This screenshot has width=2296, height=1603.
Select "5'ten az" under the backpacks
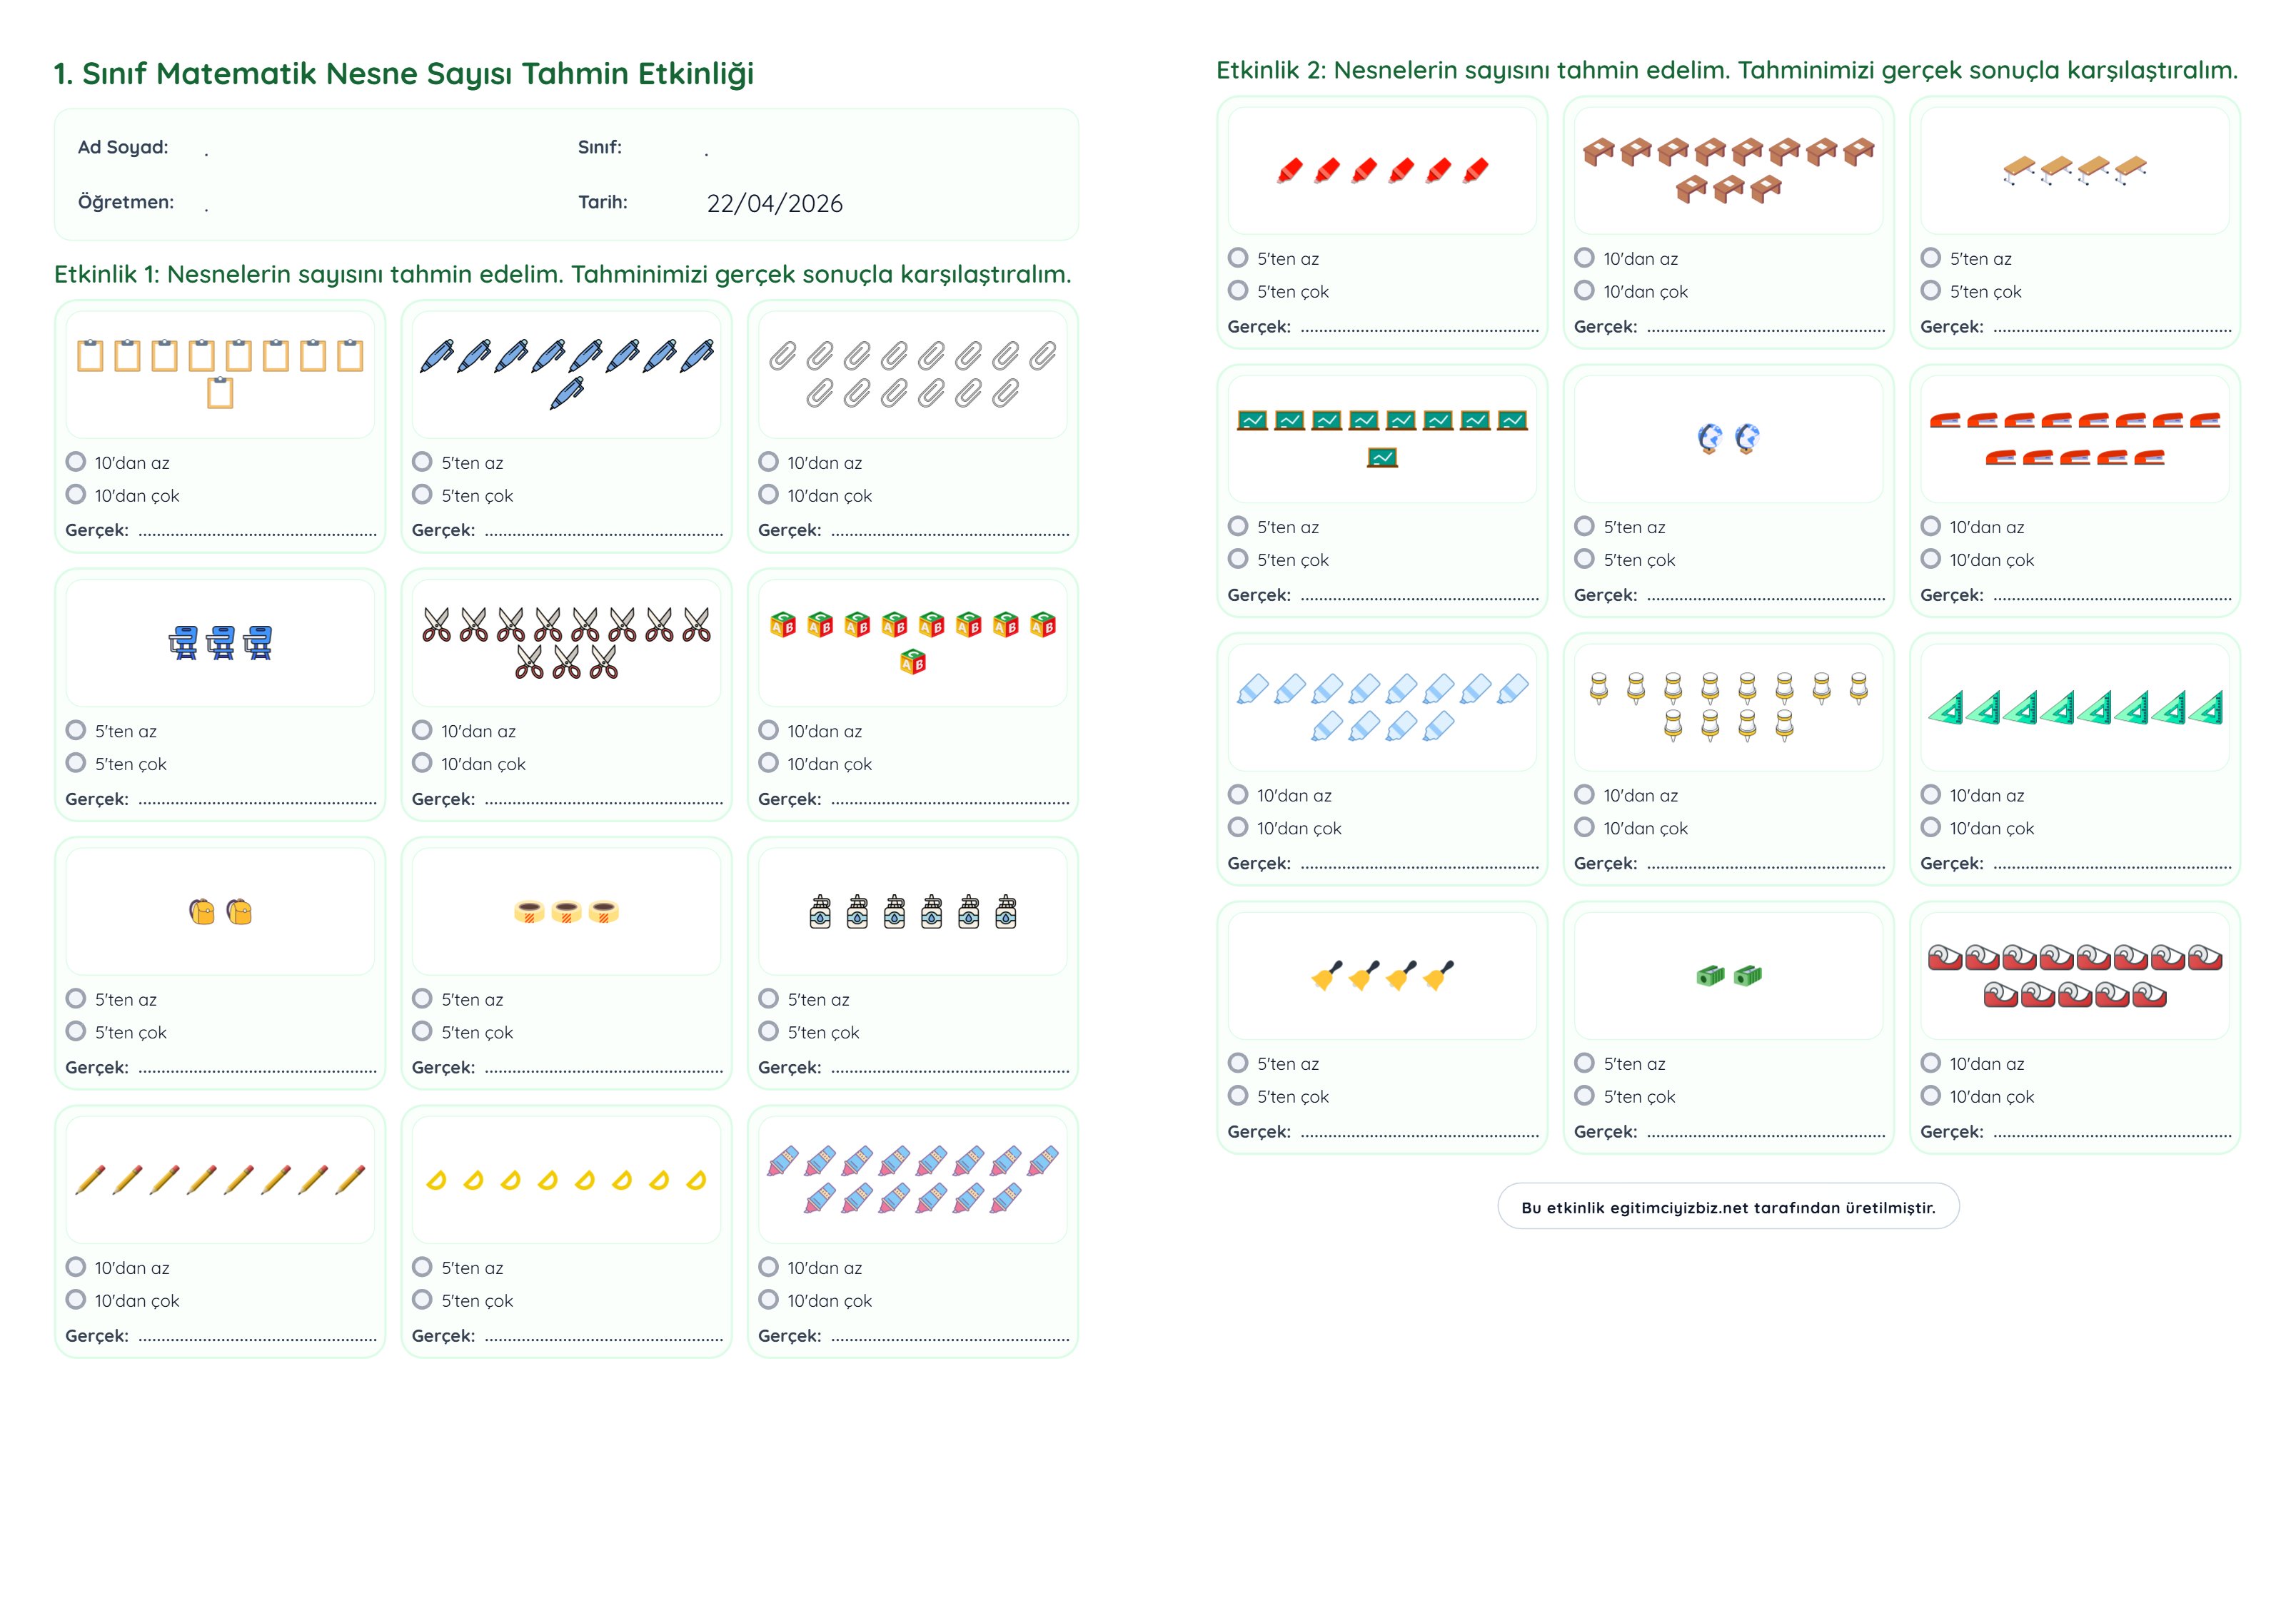coord(76,999)
